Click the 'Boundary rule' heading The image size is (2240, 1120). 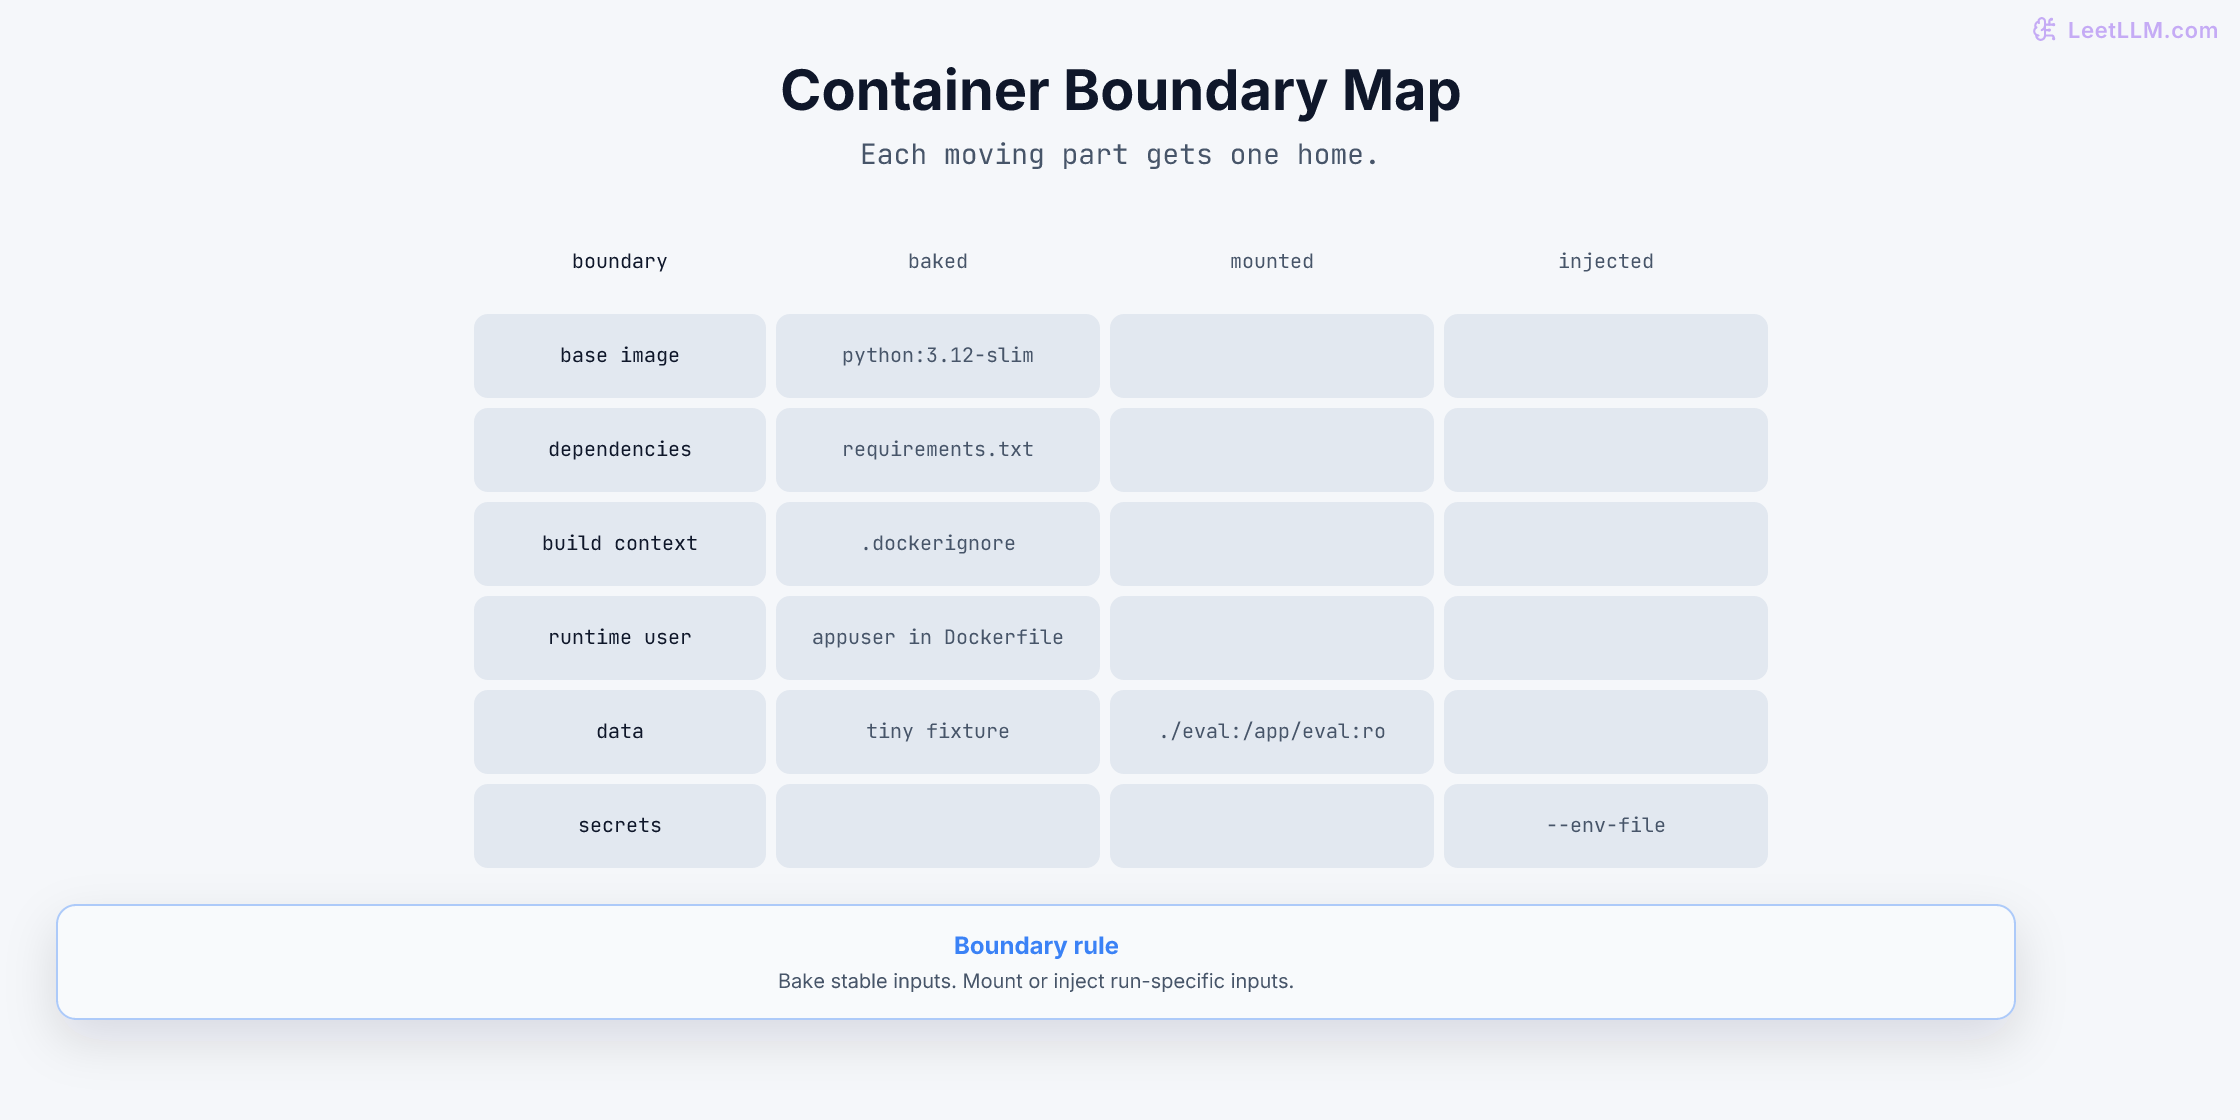[x=1036, y=946]
